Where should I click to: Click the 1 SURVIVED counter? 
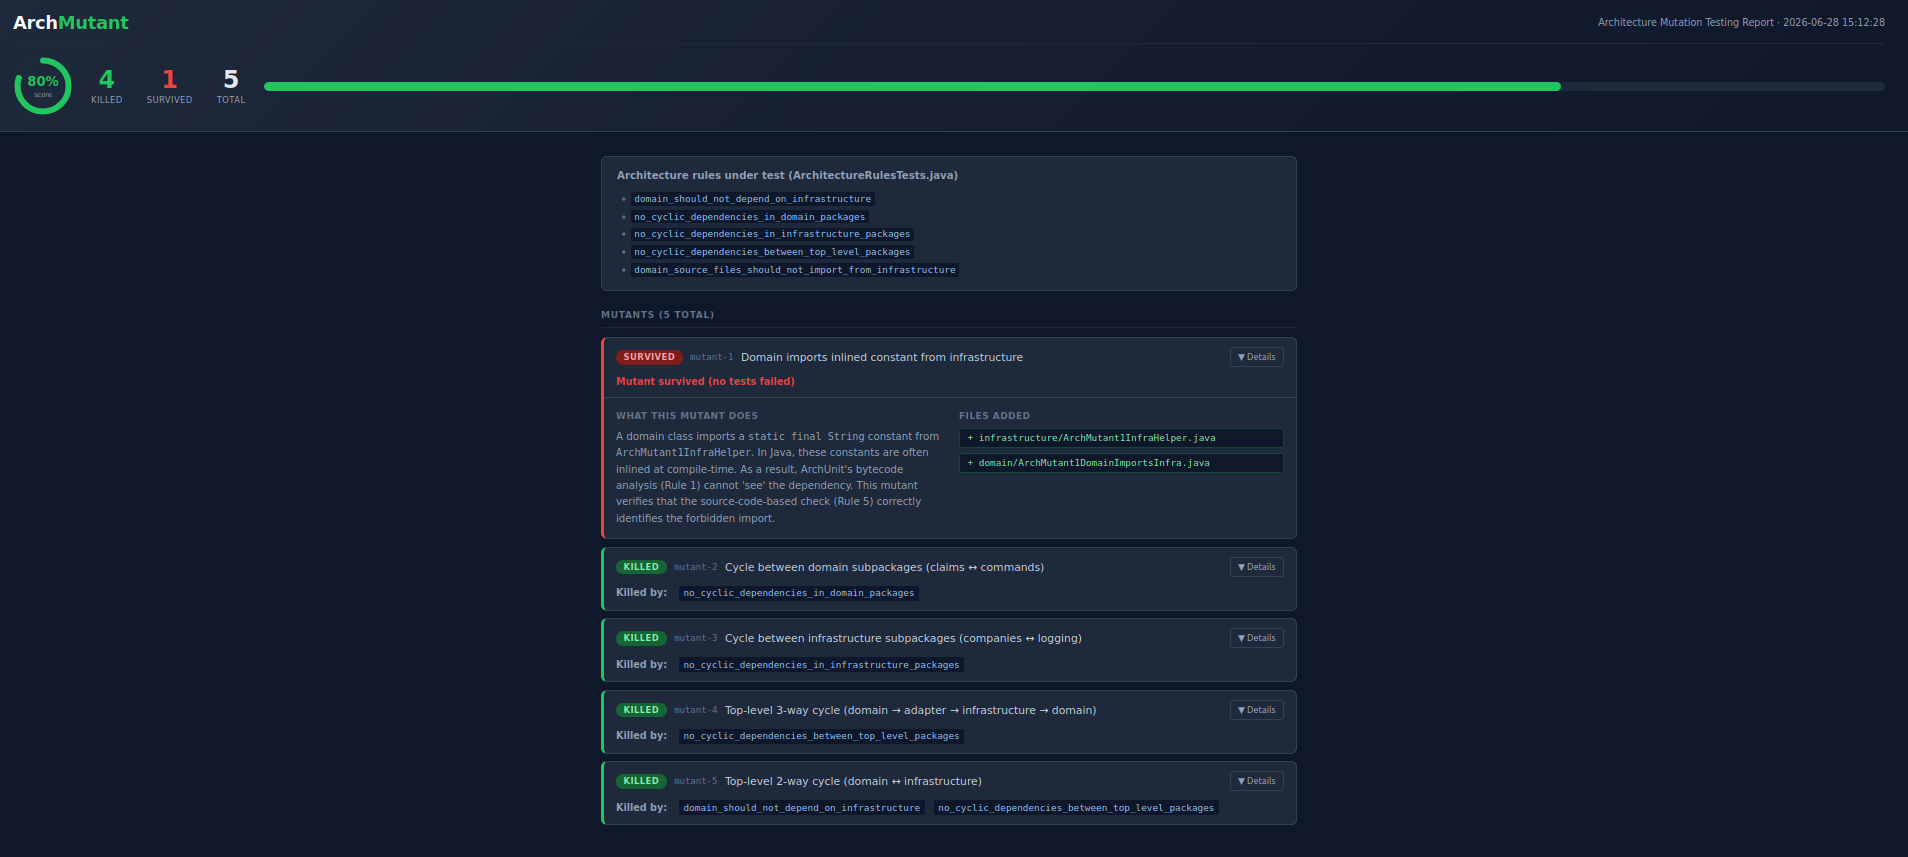(170, 86)
